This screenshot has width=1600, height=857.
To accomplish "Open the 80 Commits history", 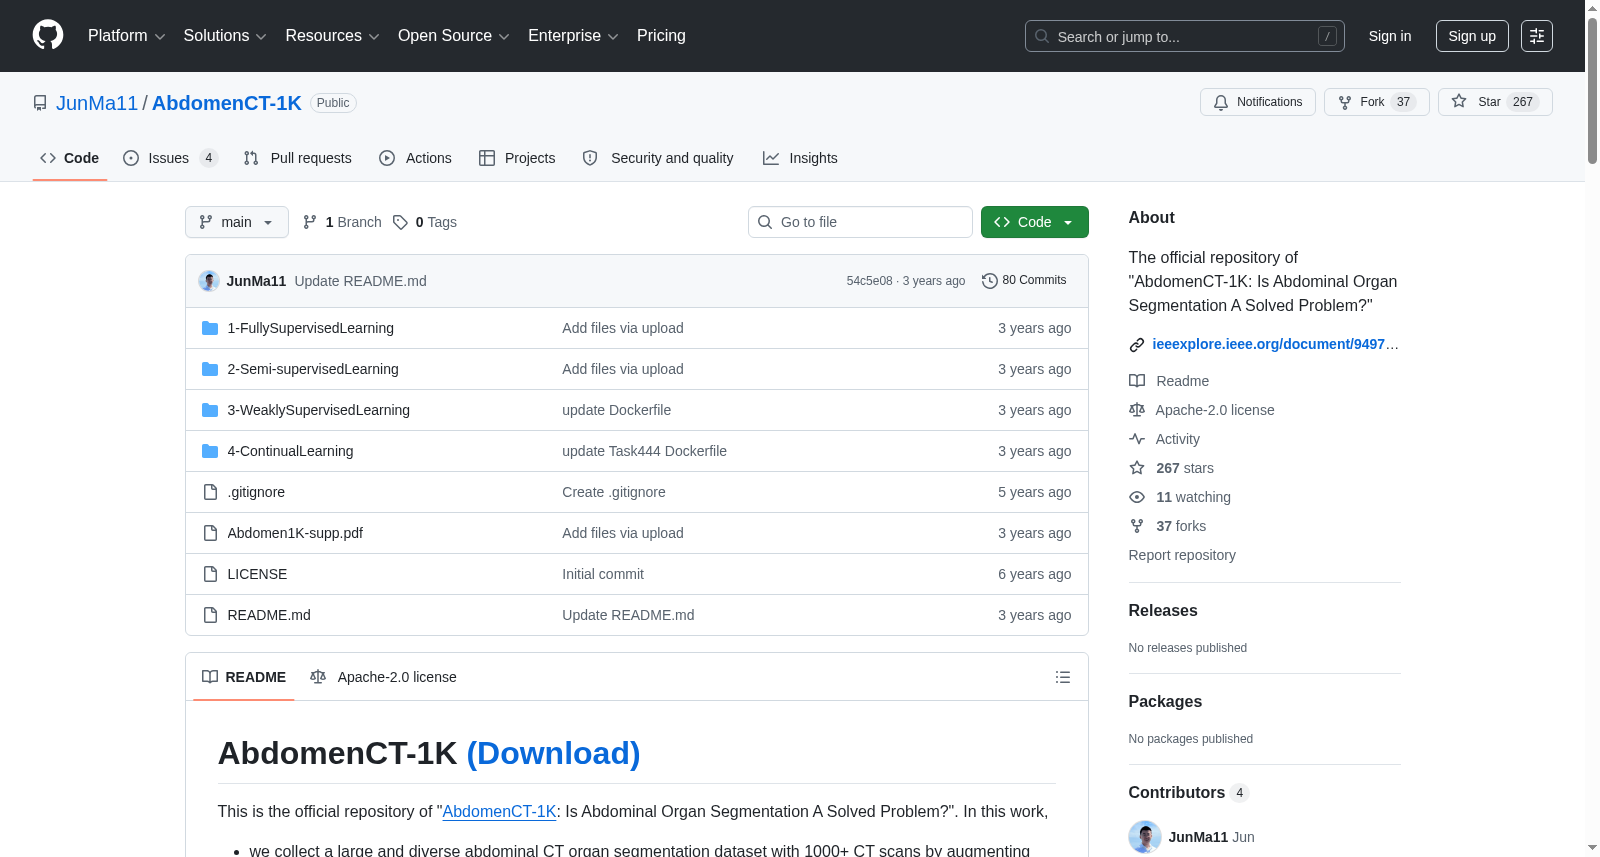I will click(x=1024, y=280).
